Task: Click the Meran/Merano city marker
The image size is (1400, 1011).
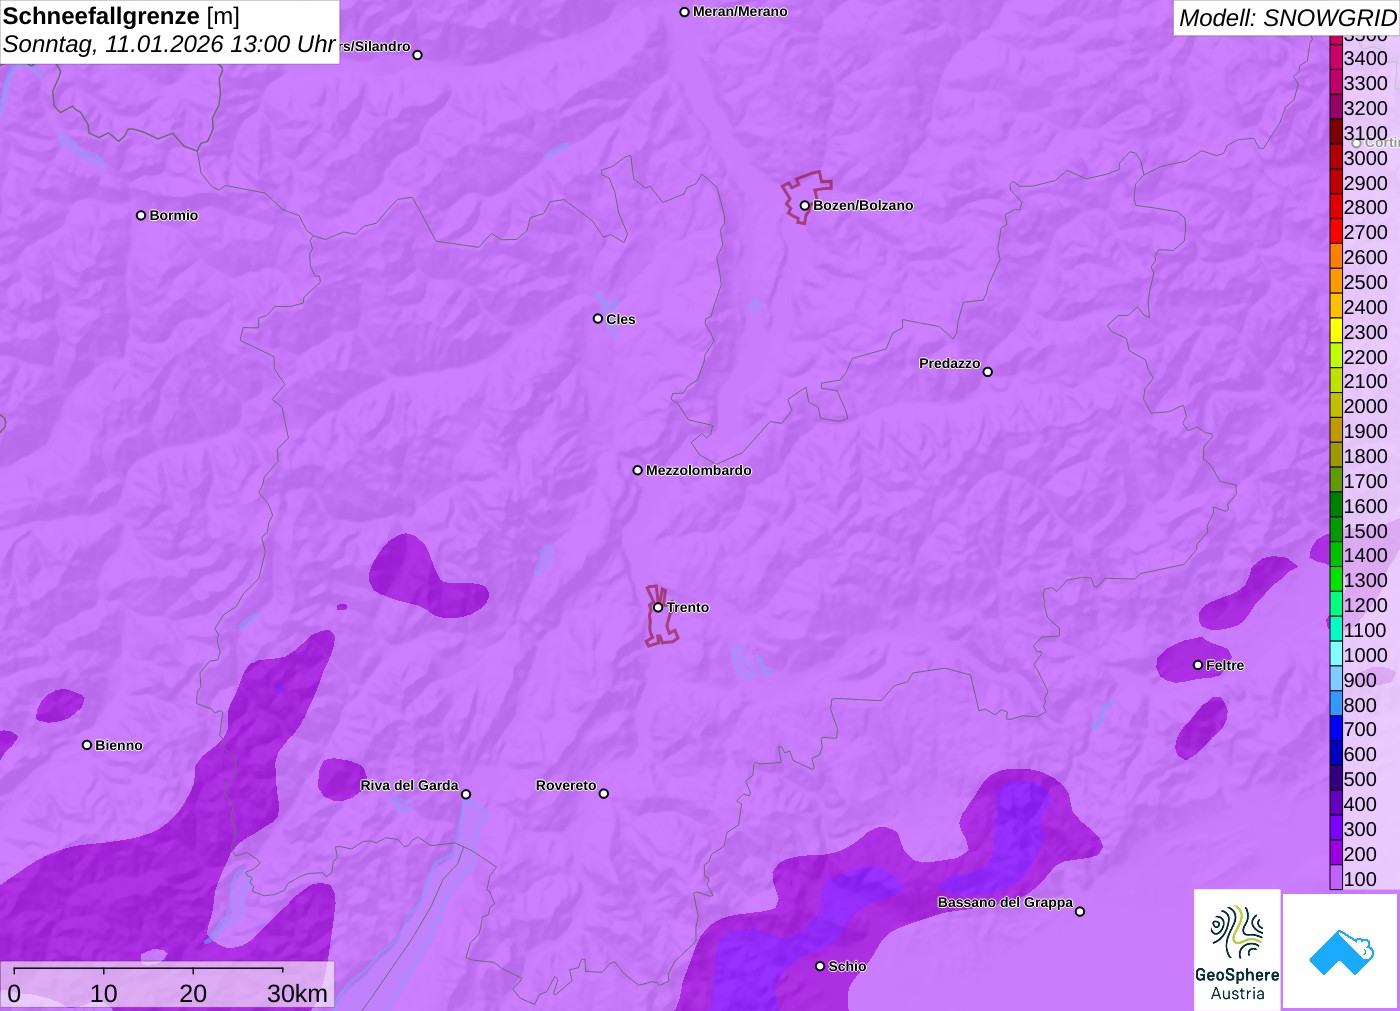Action: [x=684, y=12]
